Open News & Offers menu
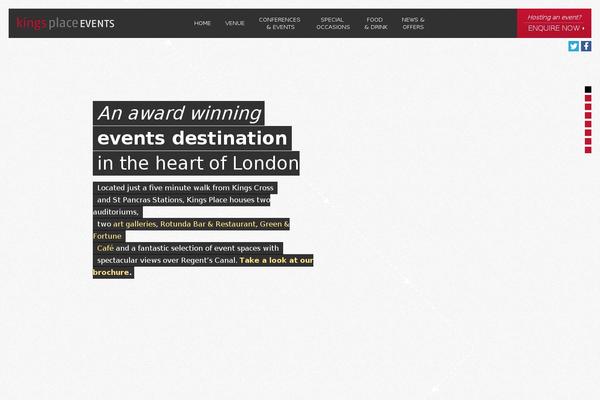 coord(413,23)
